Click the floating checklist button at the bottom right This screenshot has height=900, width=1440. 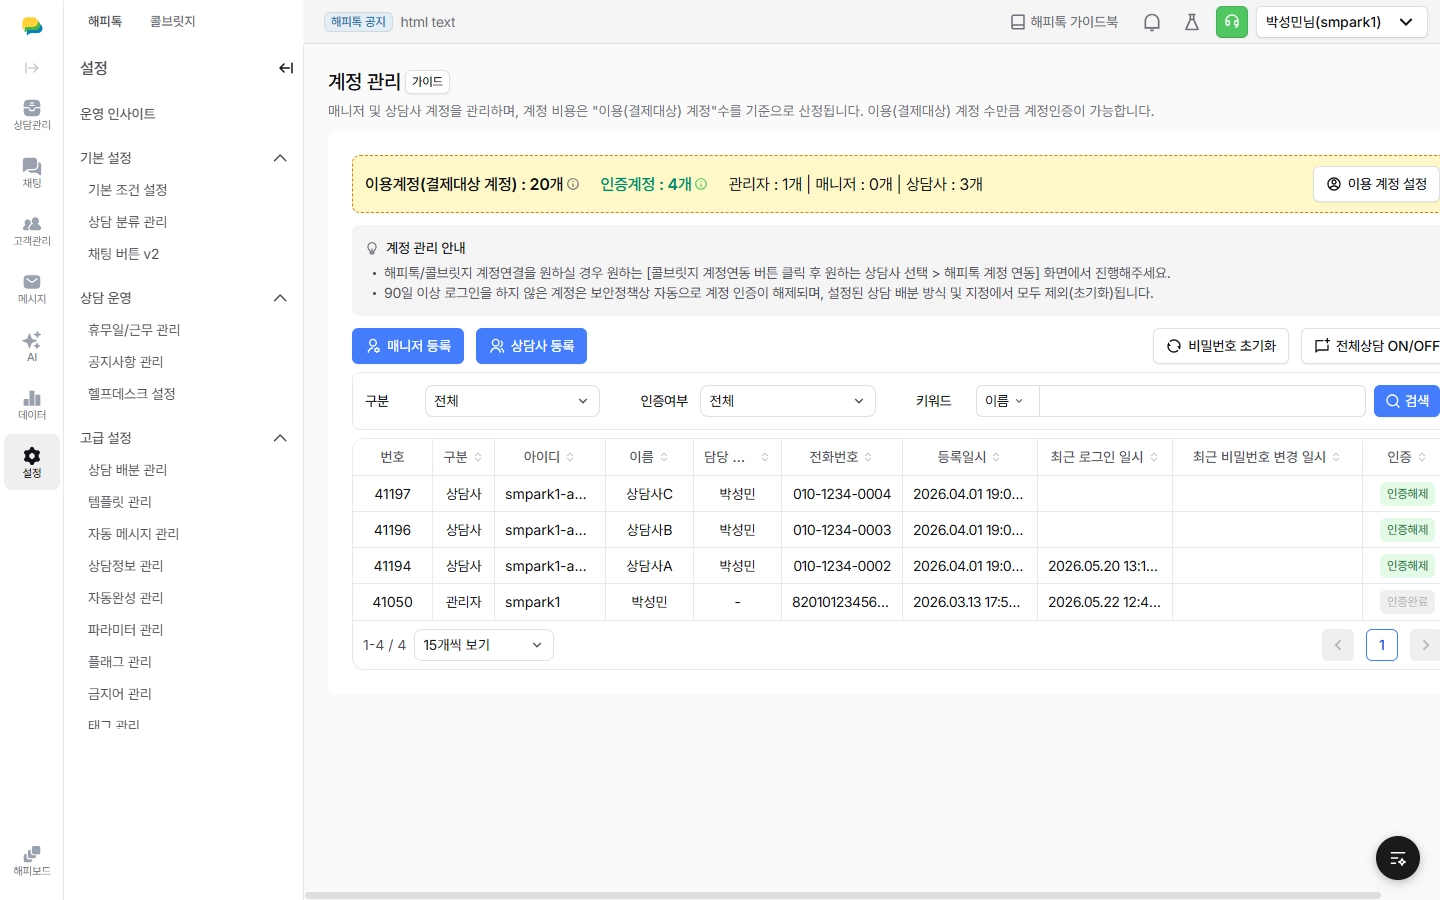1398,858
